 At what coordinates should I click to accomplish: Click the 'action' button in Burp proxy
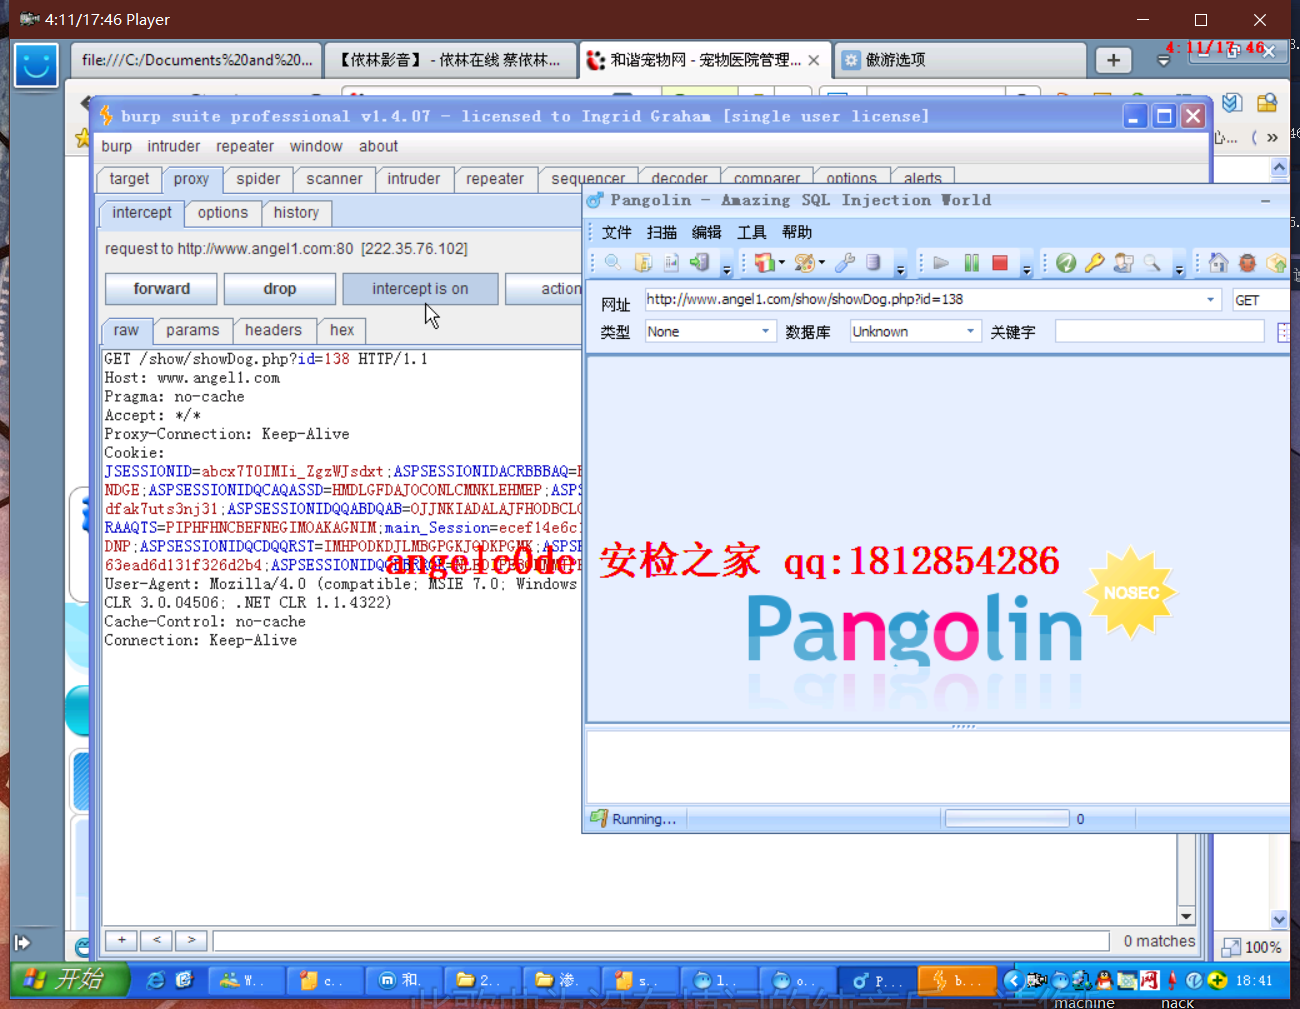[x=545, y=289]
